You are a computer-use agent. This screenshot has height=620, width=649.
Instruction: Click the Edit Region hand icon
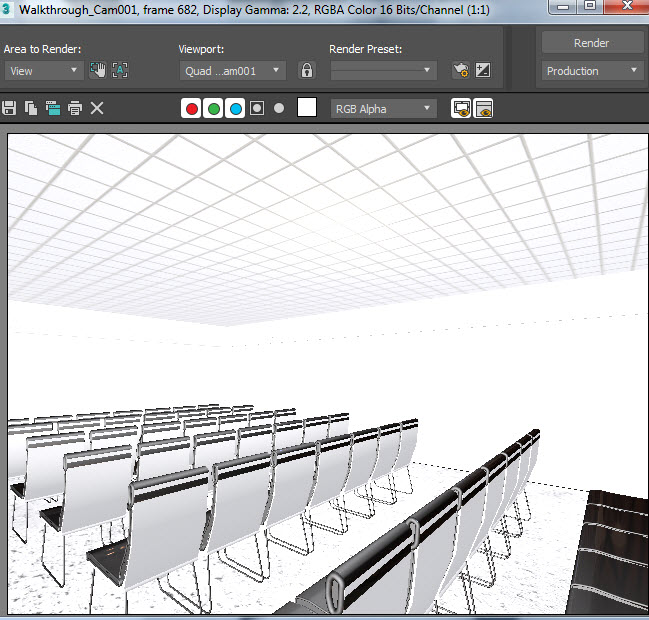click(x=98, y=70)
